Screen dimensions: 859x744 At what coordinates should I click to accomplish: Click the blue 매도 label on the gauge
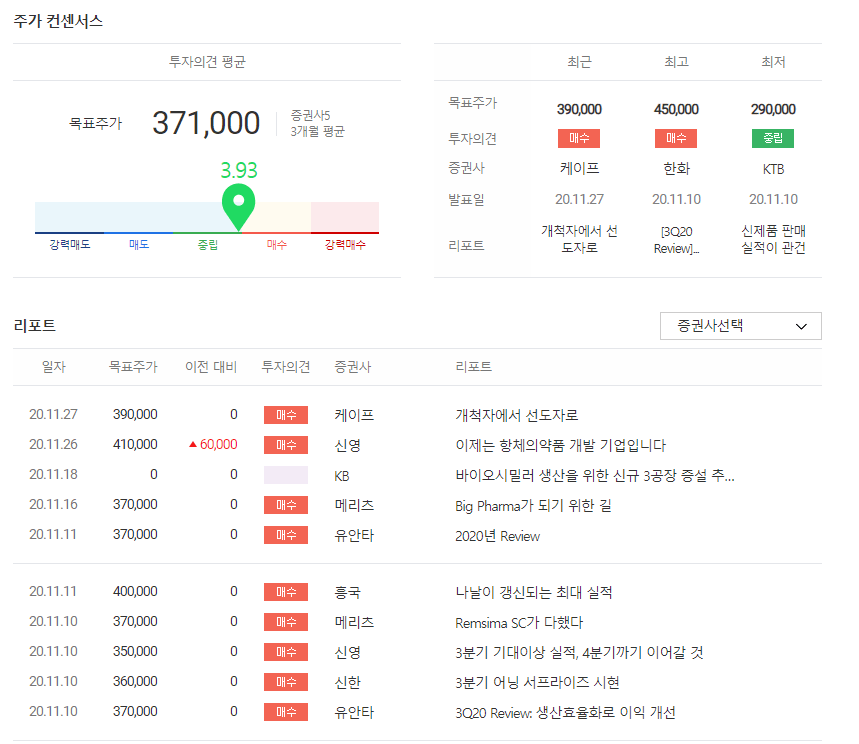(x=139, y=244)
